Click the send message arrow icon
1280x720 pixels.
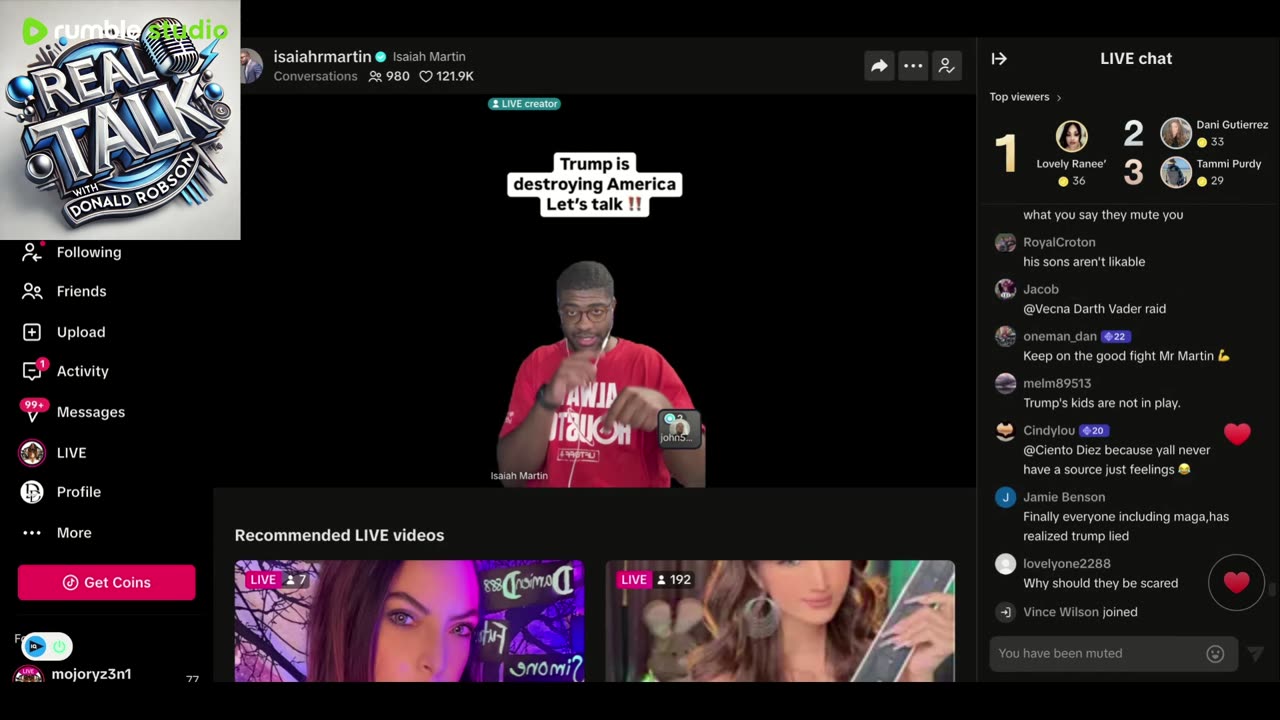[x=1255, y=654]
